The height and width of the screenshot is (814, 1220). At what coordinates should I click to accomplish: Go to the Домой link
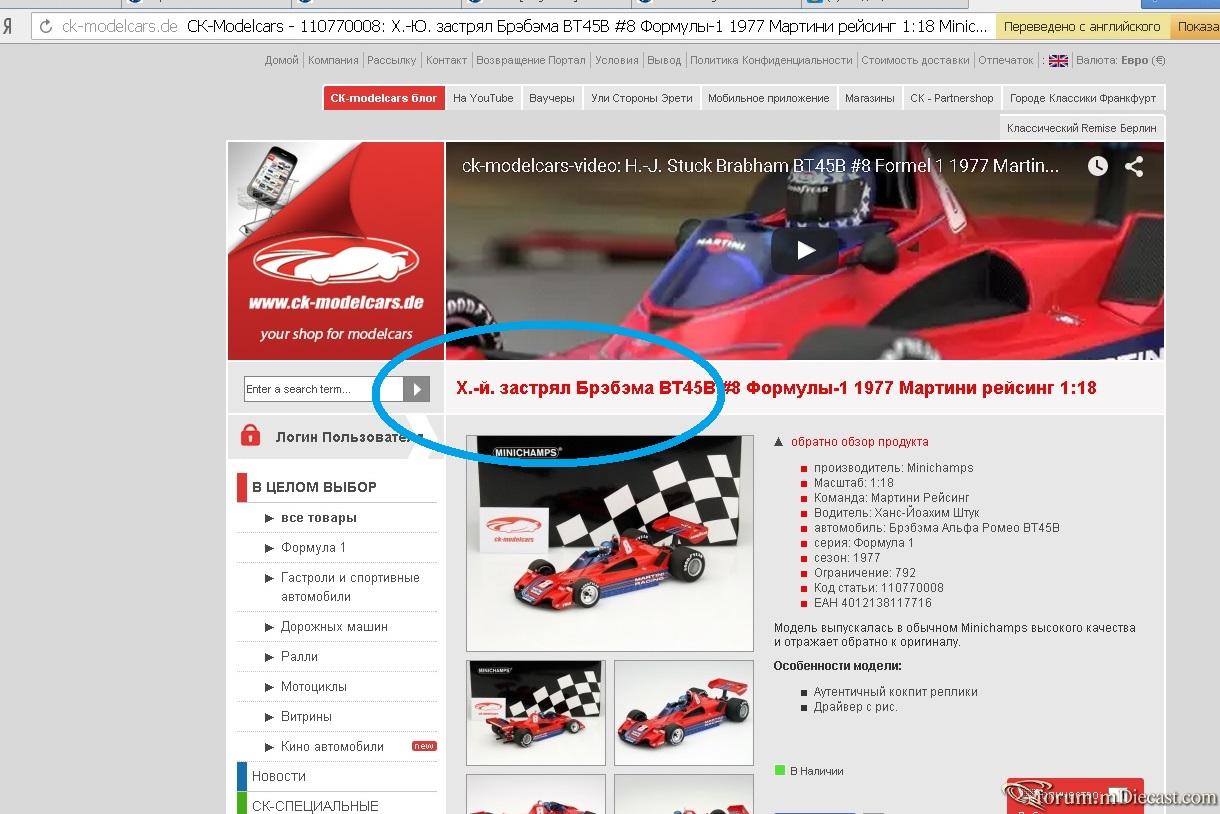pyautogui.click(x=282, y=60)
